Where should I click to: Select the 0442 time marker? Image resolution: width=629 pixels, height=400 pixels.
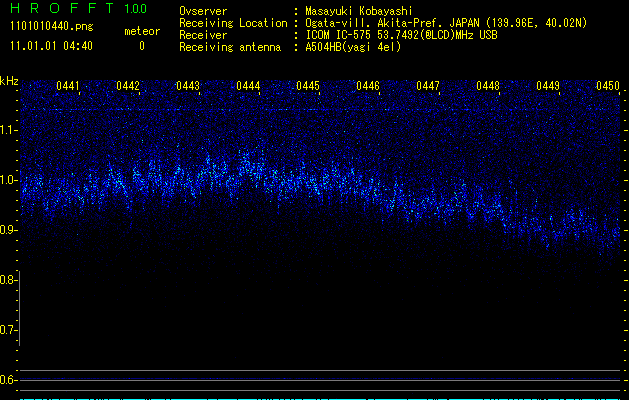pyautogui.click(x=128, y=86)
